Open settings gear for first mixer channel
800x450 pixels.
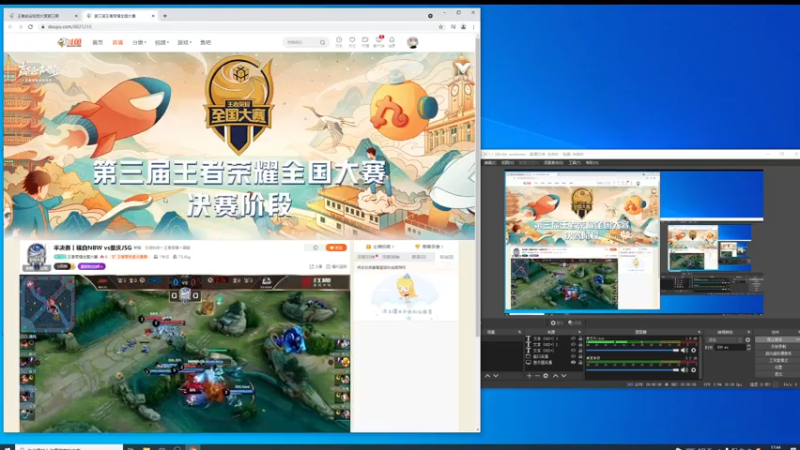click(x=693, y=351)
